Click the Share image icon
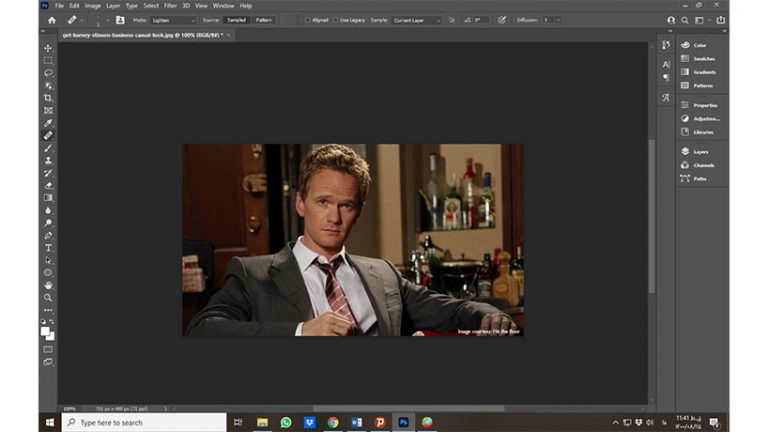The image size is (768, 432). [720, 20]
